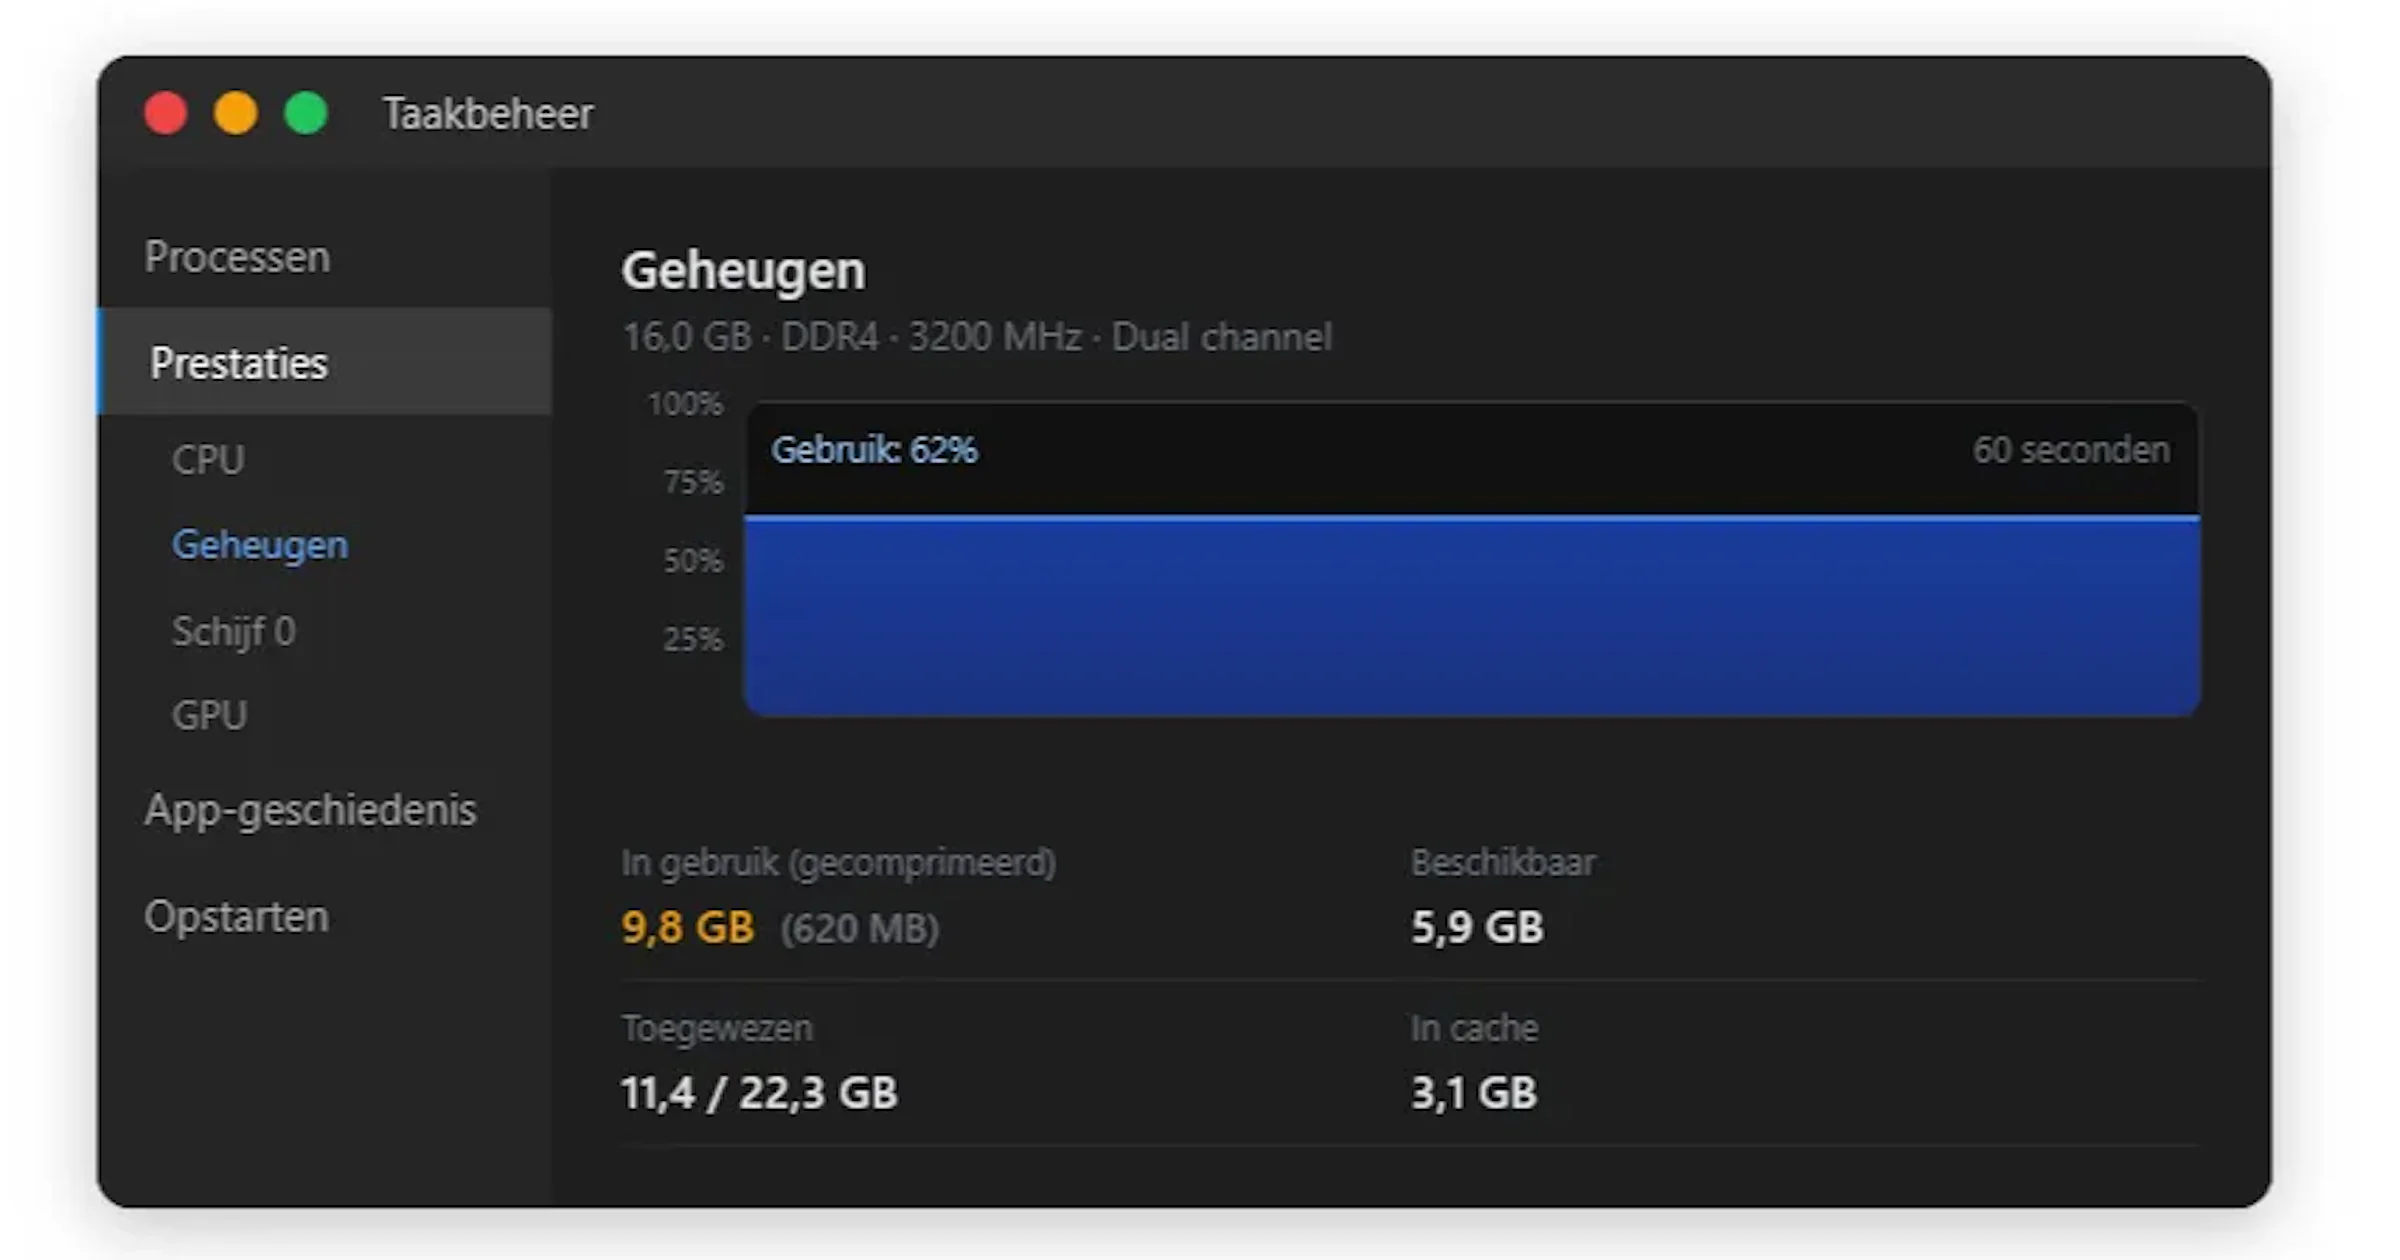
Task: Click the 16,0 GB DDR4 spec line
Action: click(977, 337)
